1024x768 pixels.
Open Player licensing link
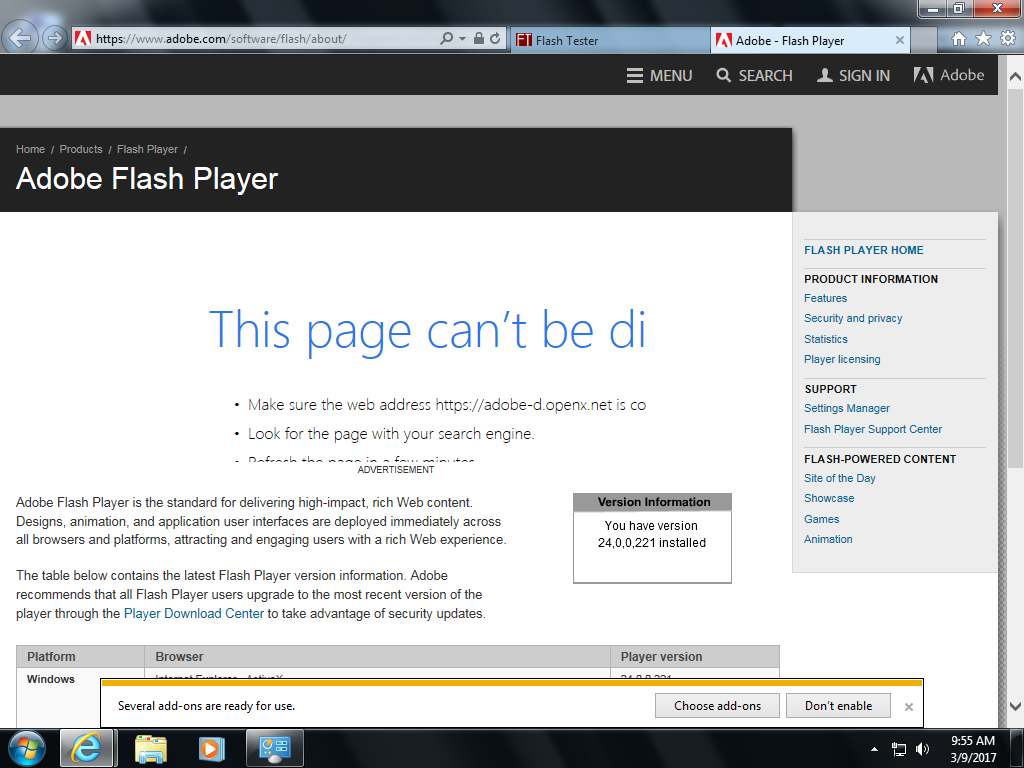(842, 359)
